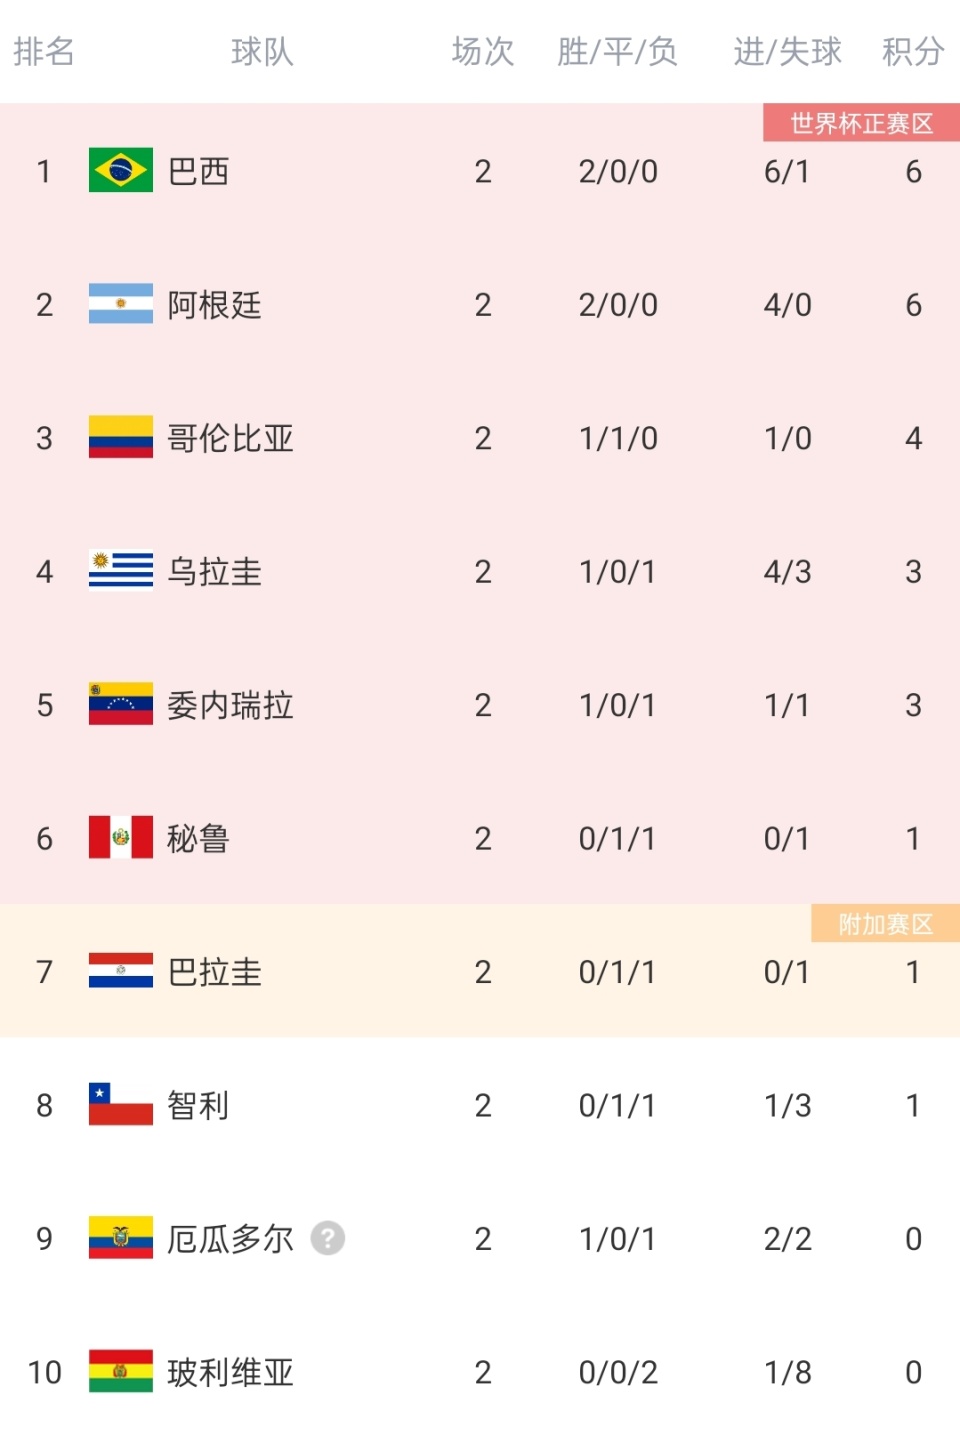
Task: Tap the Venezuela flag icon
Action: [x=120, y=704]
